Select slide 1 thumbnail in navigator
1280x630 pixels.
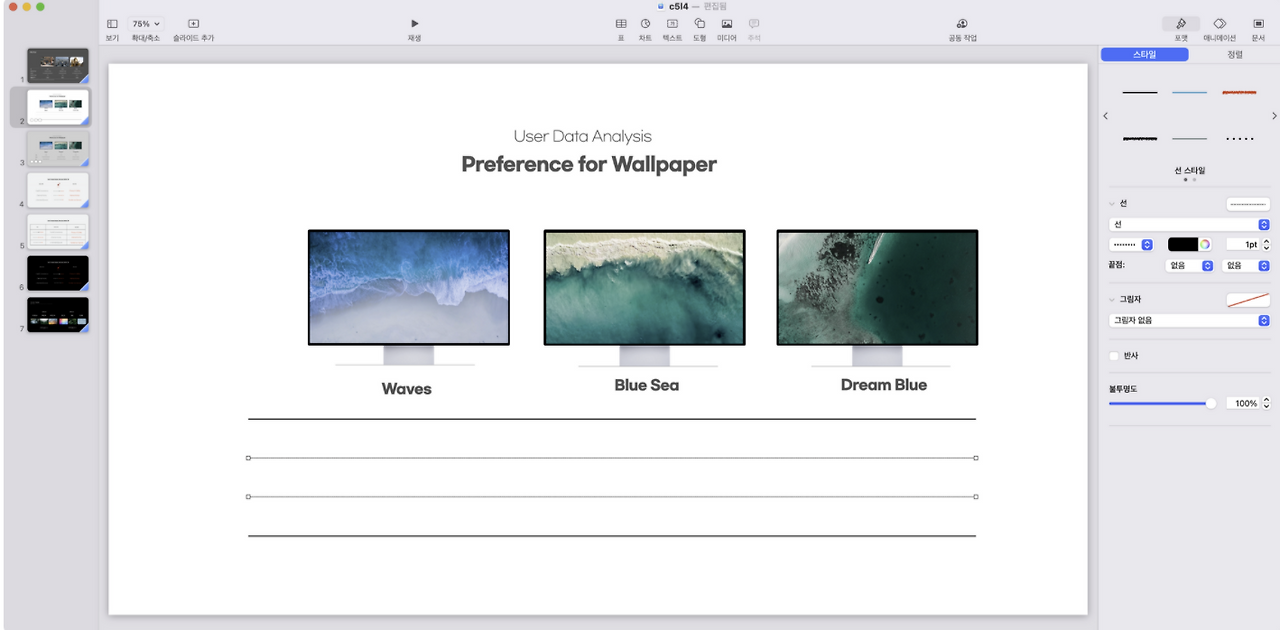coord(58,65)
